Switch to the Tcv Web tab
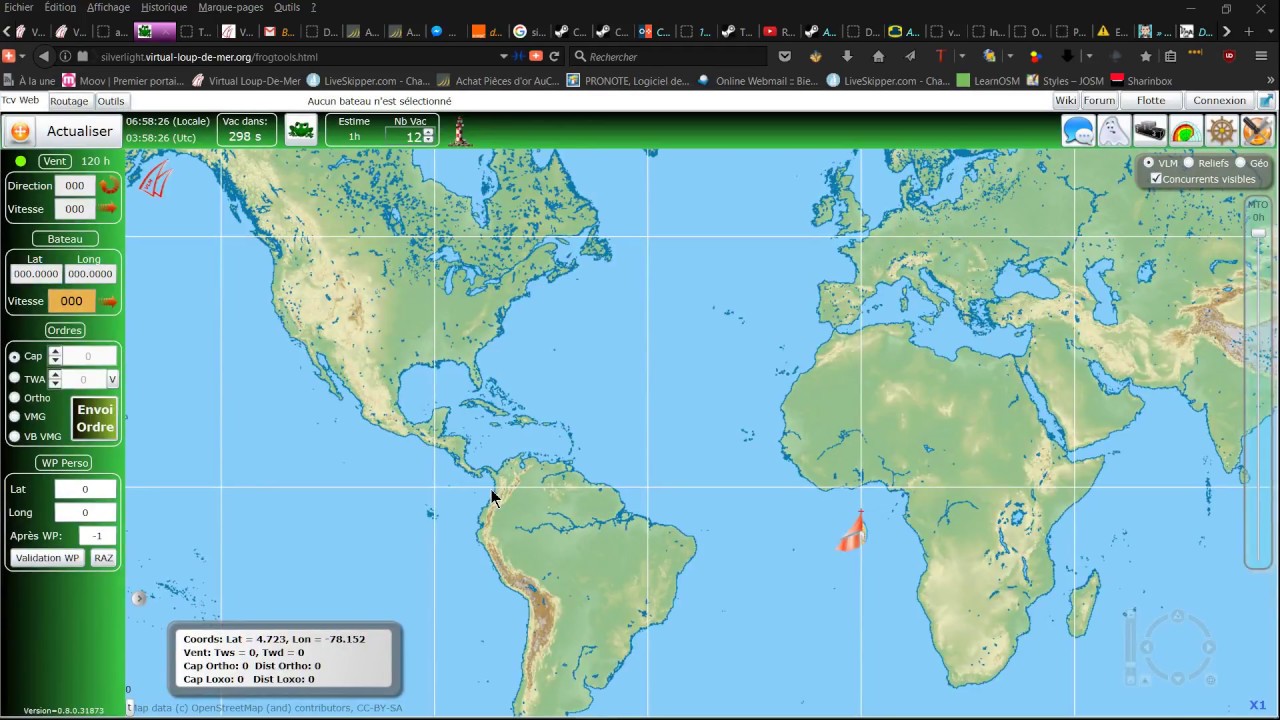The image size is (1280, 720). pos(21,101)
